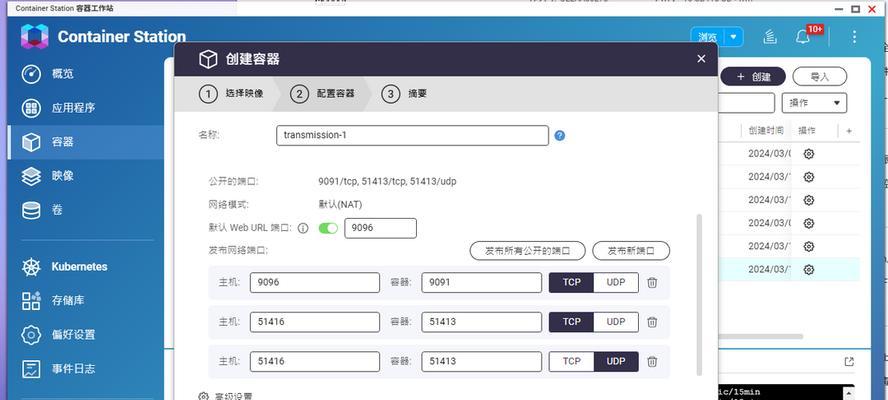
Task: Click the 存储库 repository icon
Action: (31, 300)
